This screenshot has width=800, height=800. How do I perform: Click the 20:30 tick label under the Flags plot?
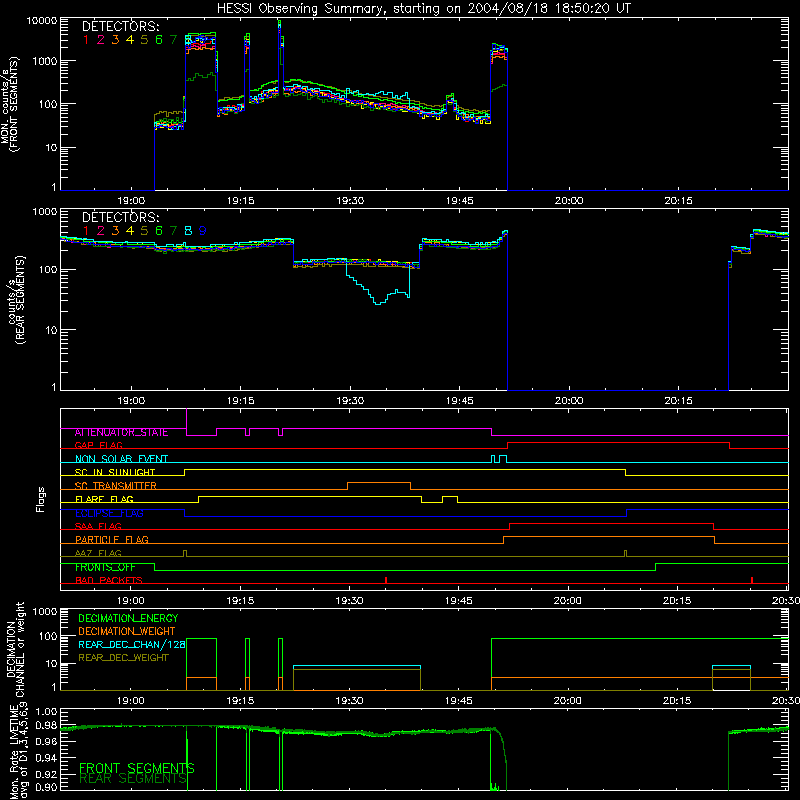786,601
